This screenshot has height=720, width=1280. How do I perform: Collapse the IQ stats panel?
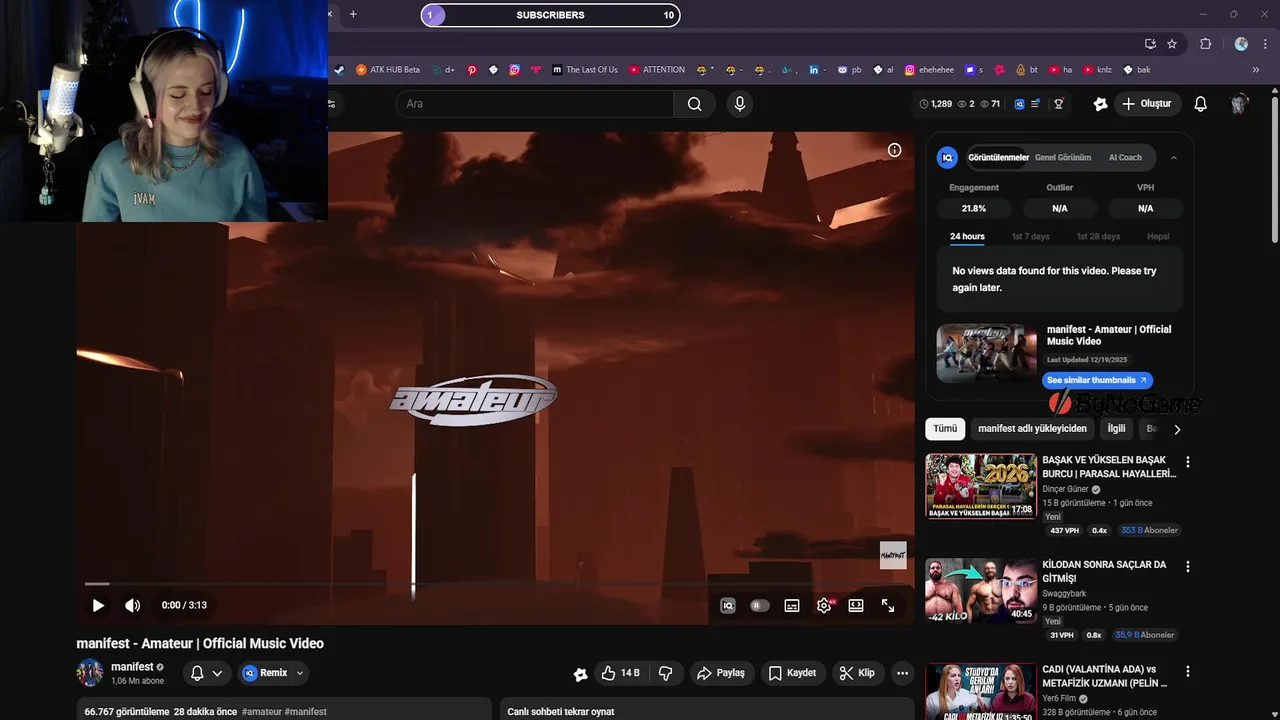tap(1174, 158)
